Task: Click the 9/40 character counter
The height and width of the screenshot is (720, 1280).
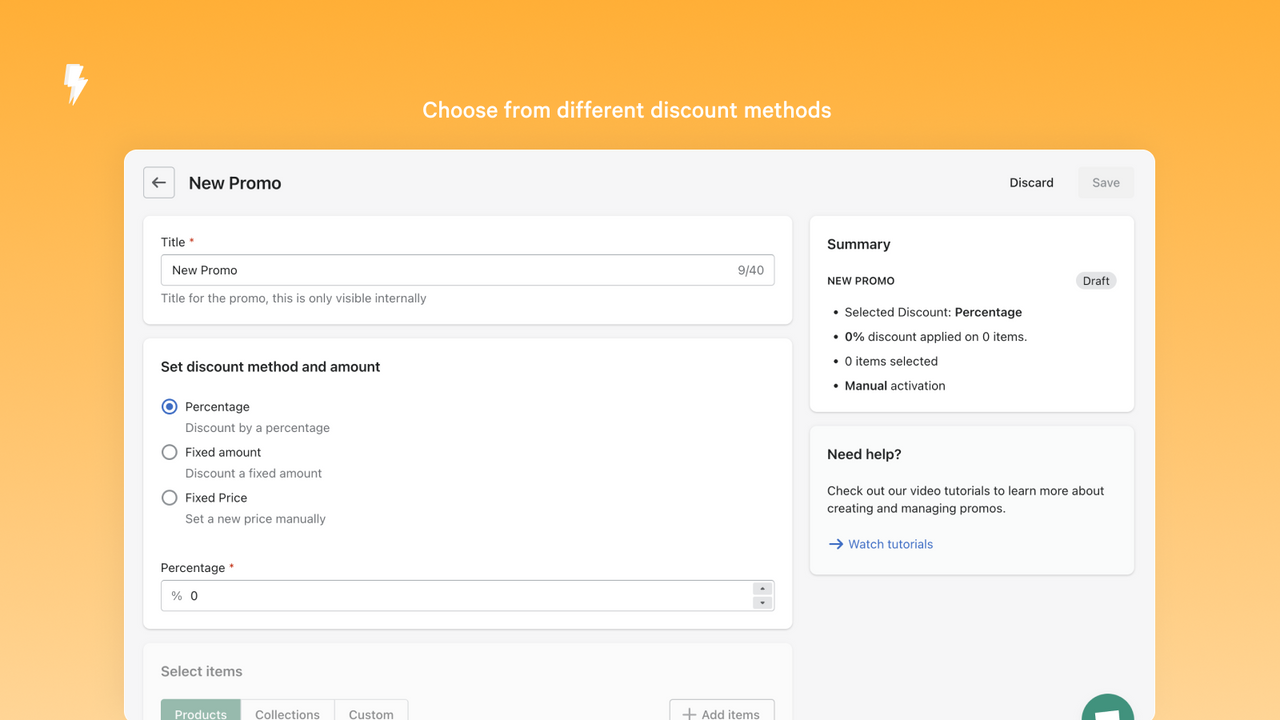Action: click(x=751, y=270)
